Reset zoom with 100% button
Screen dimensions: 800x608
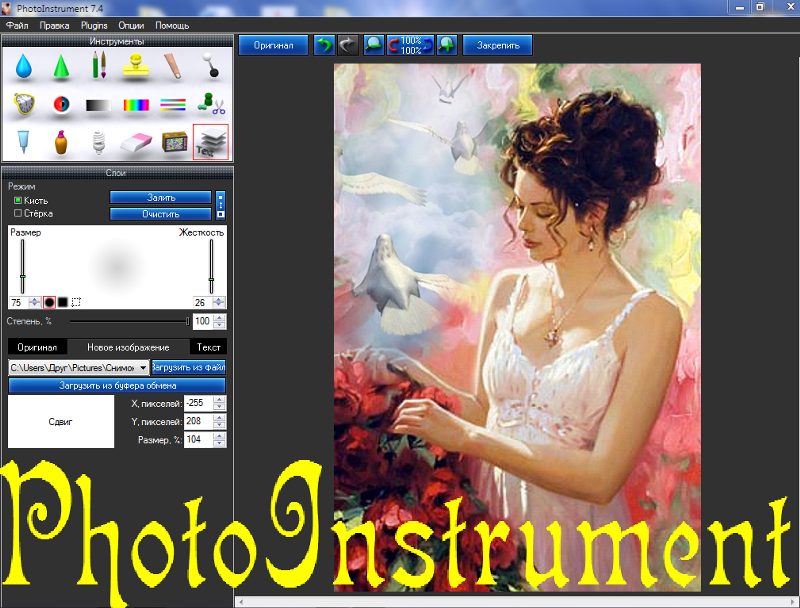pos(410,45)
